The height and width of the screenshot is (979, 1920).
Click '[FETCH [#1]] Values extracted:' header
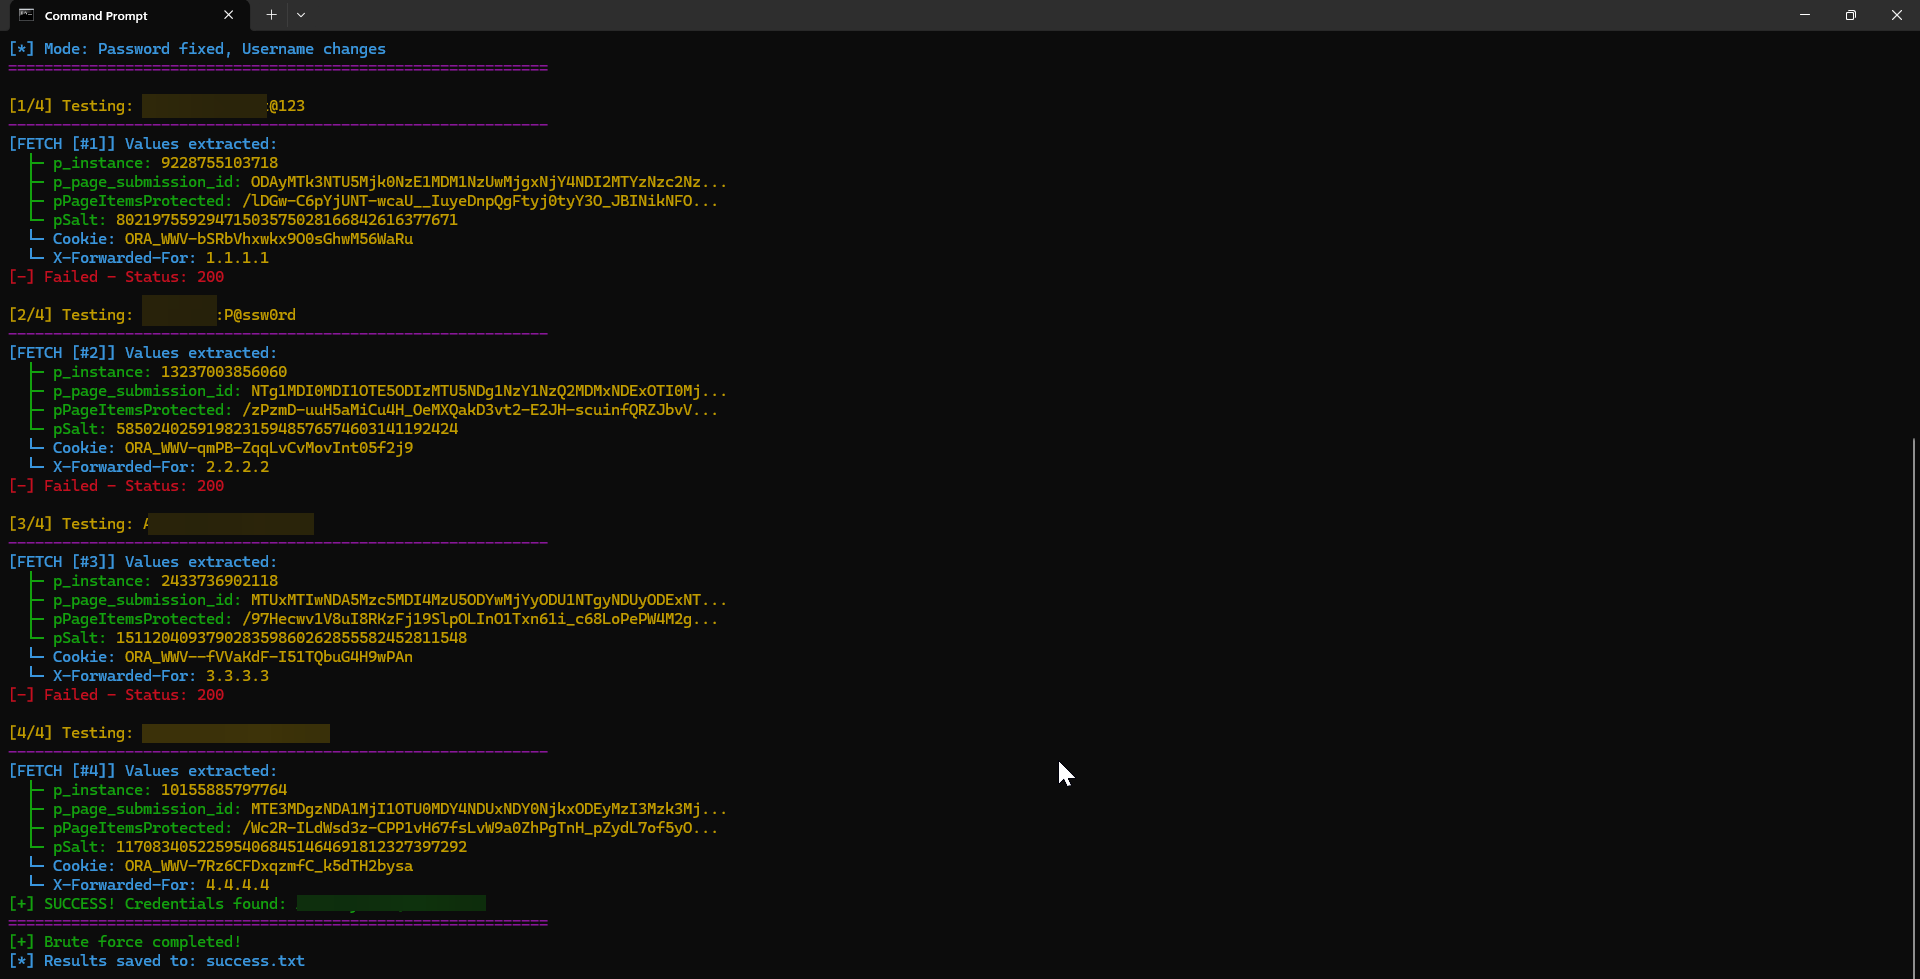[143, 144]
